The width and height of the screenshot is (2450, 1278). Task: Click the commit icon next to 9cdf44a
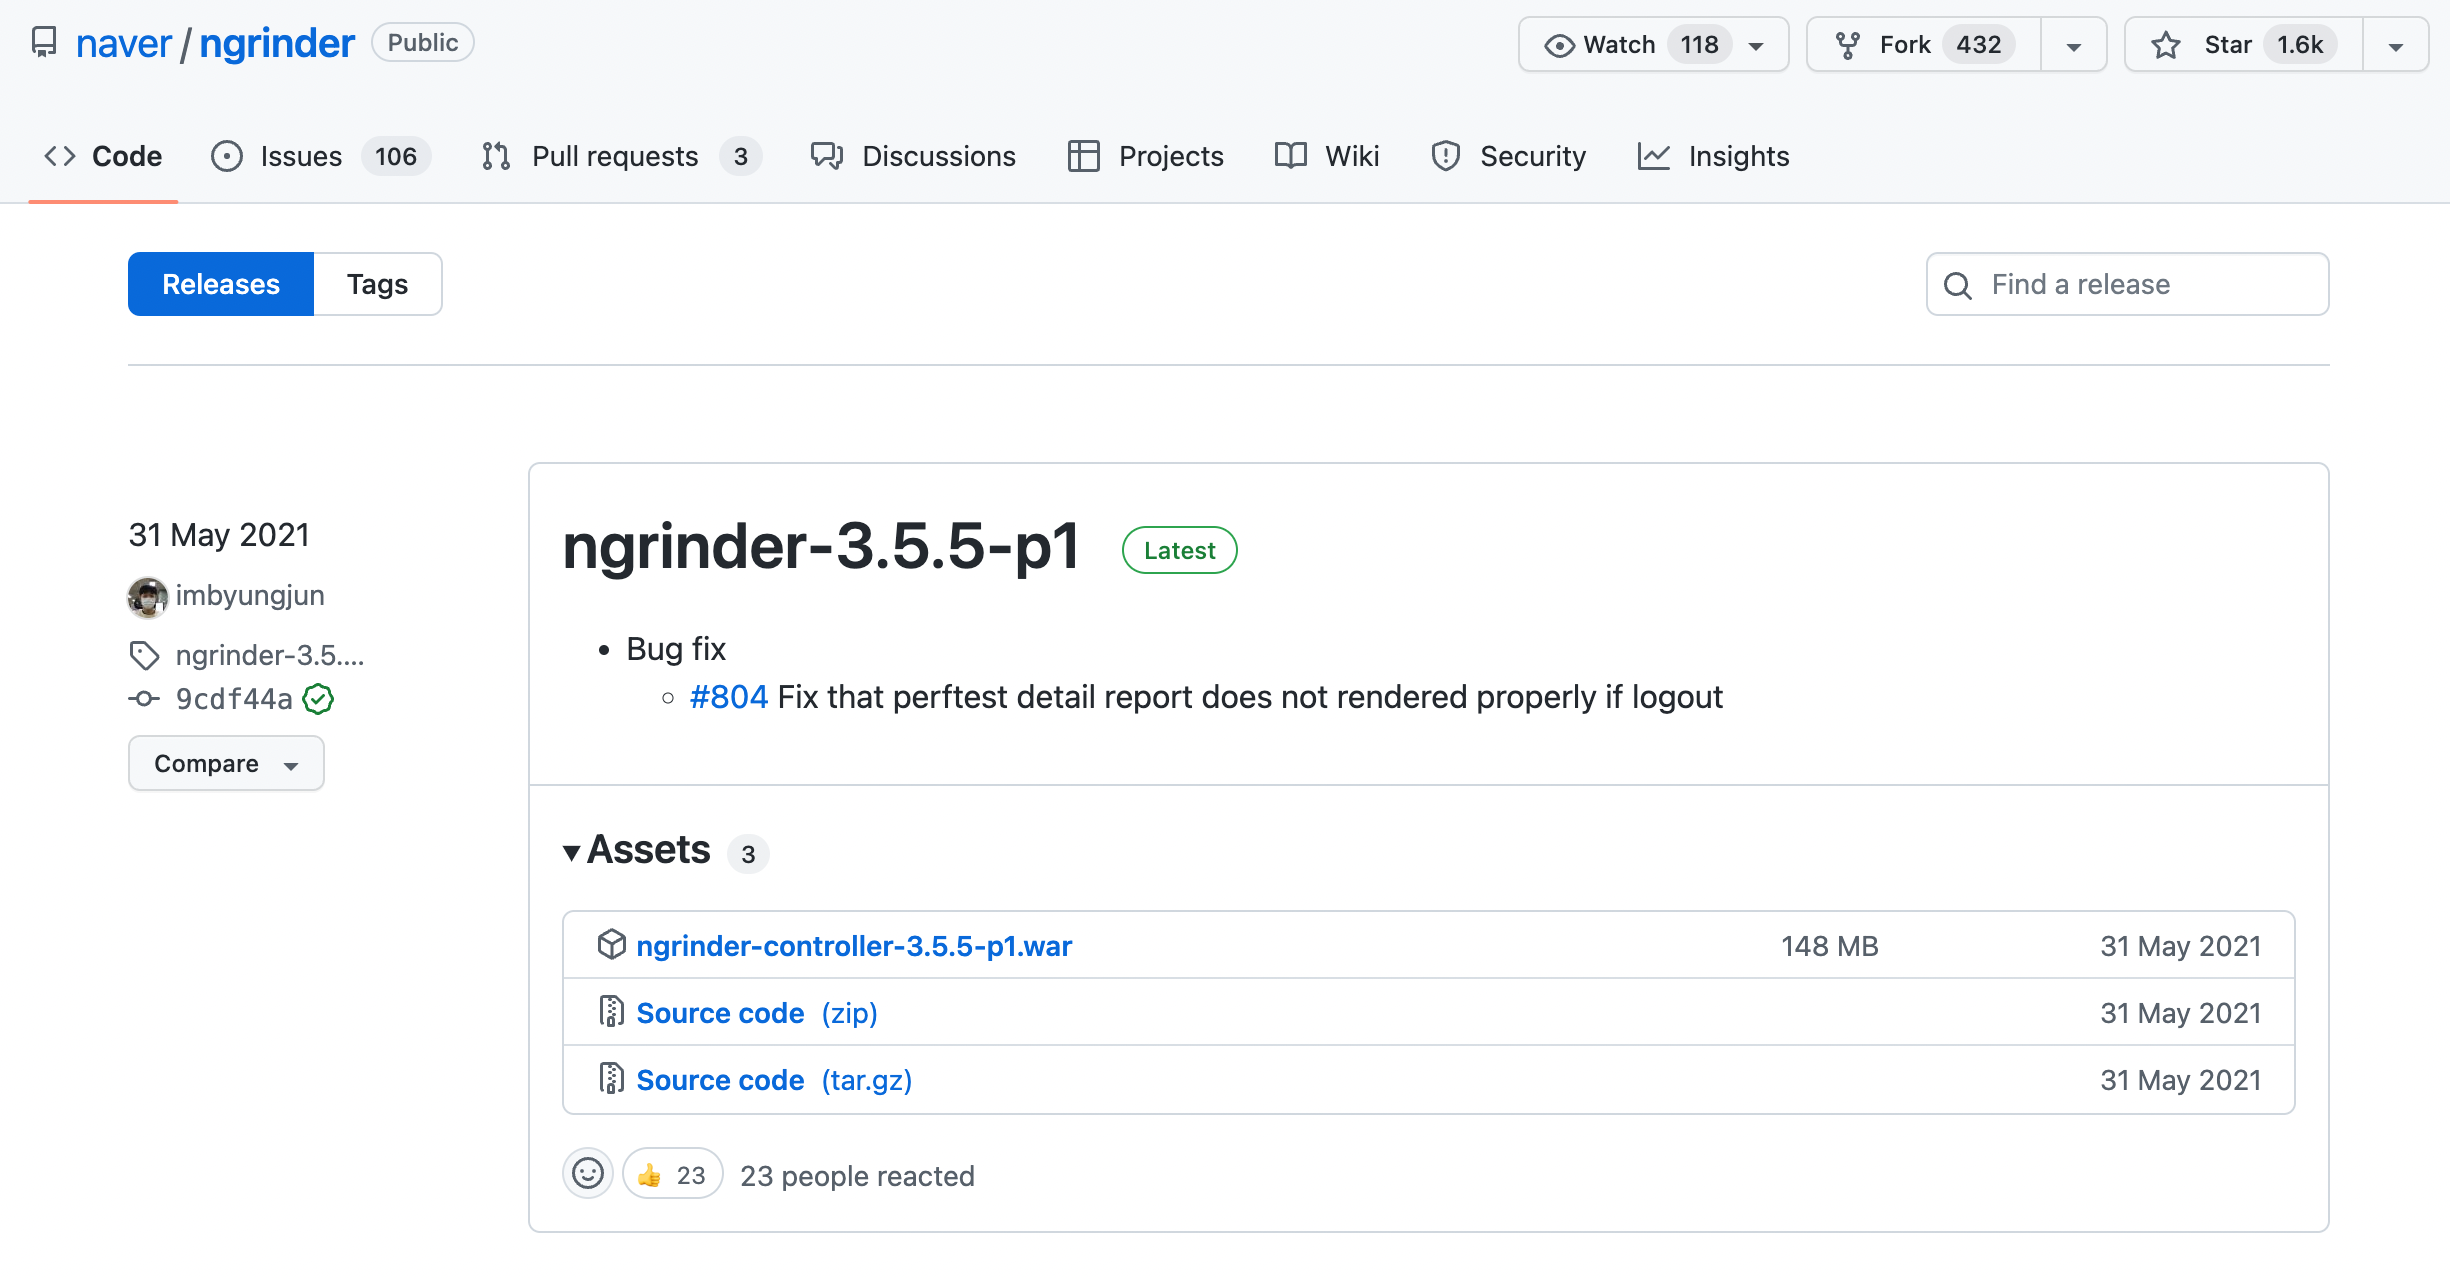[x=145, y=699]
